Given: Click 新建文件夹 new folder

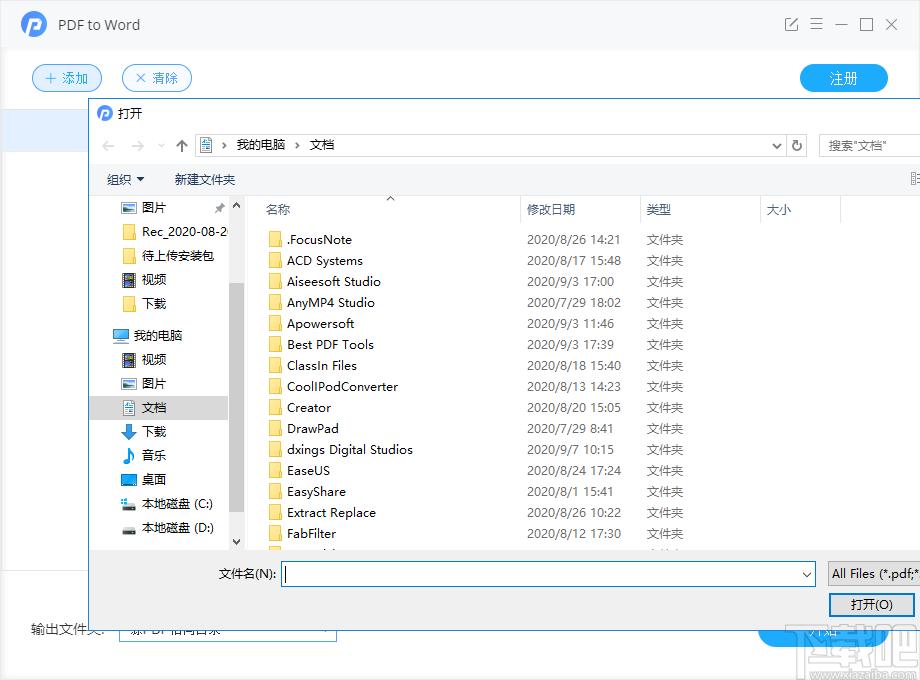Looking at the screenshot, I should click(204, 180).
